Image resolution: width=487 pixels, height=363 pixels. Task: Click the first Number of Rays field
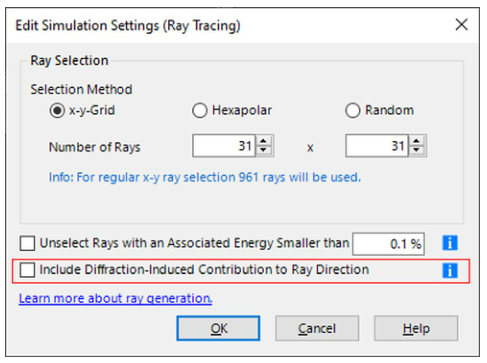(x=224, y=146)
